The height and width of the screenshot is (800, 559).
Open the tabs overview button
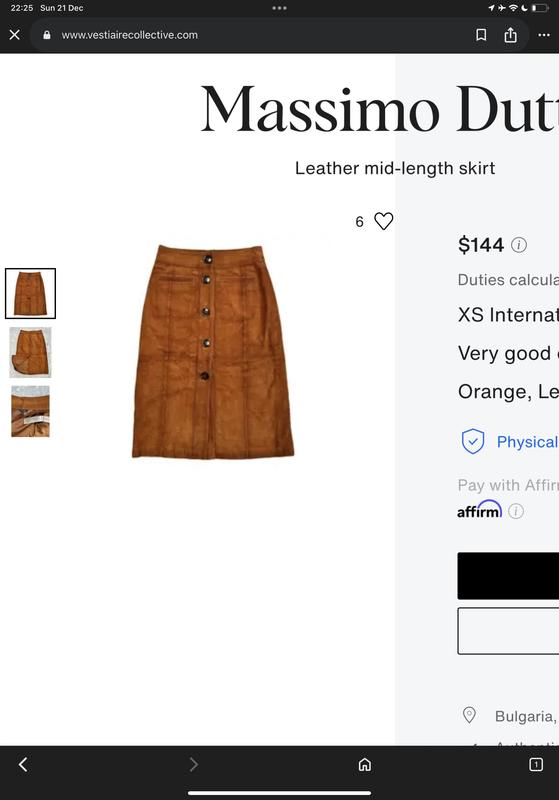pos(536,764)
